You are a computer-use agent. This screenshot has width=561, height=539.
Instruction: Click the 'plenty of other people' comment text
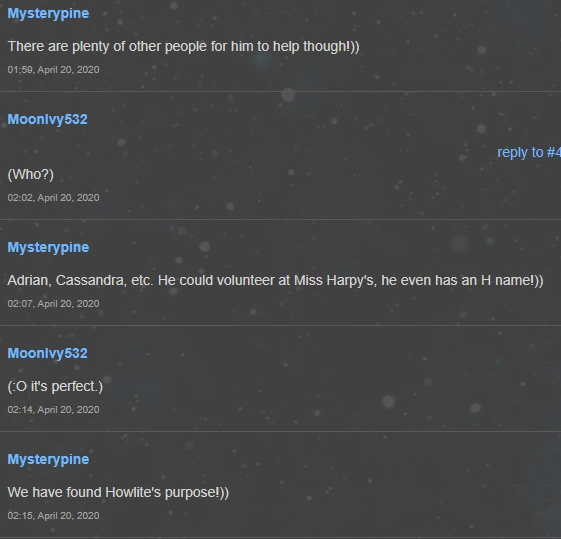[184, 47]
